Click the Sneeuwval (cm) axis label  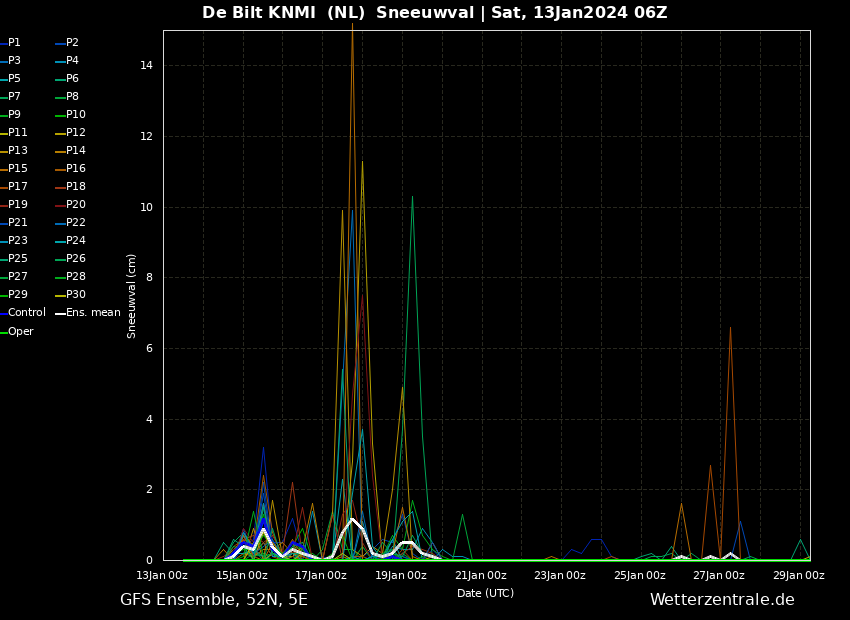coord(131,296)
